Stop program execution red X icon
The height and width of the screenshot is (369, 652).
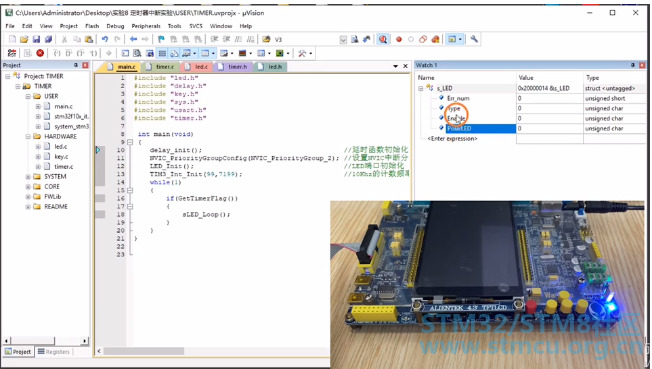(40, 53)
